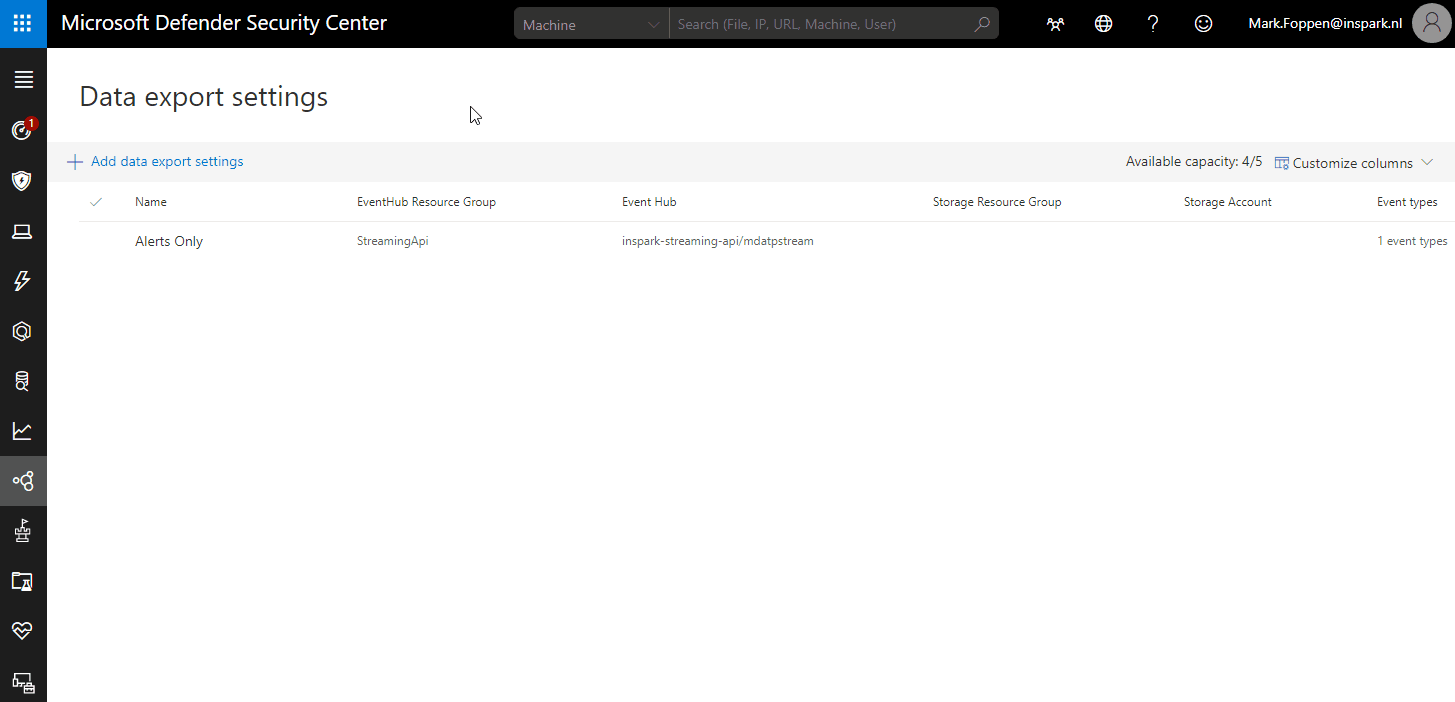Open the dashboard icon with notification badge
Screen dimensions: 1455x702
point(23,130)
